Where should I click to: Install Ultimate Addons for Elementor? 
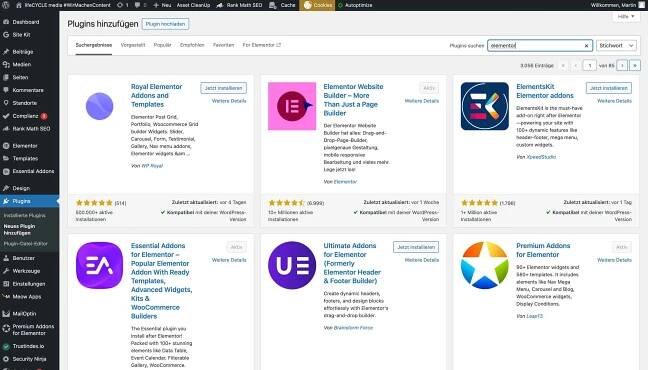[416, 247]
